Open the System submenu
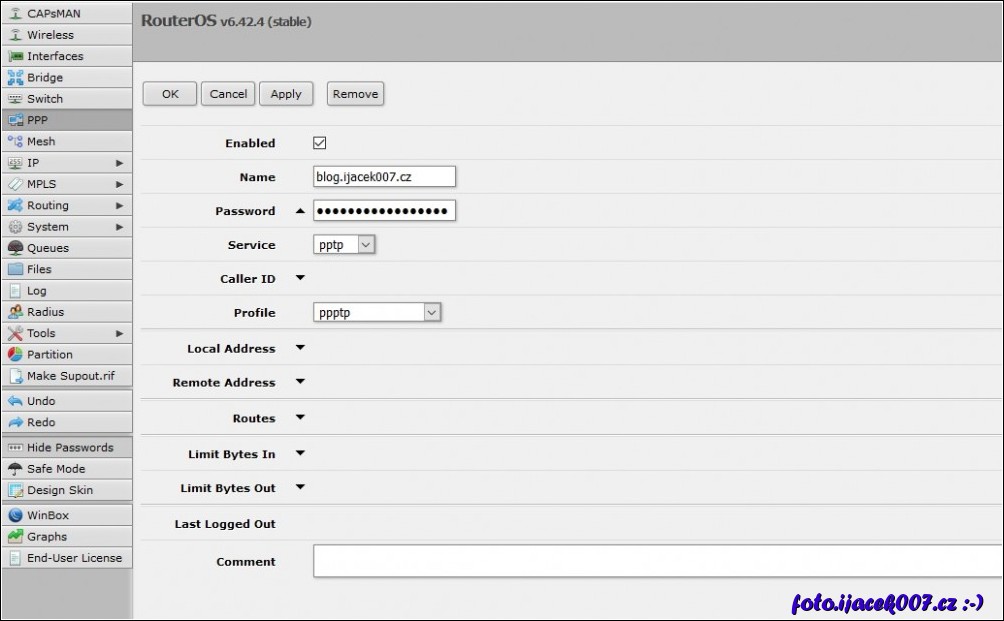This screenshot has width=1004, height=621. tap(65, 227)
